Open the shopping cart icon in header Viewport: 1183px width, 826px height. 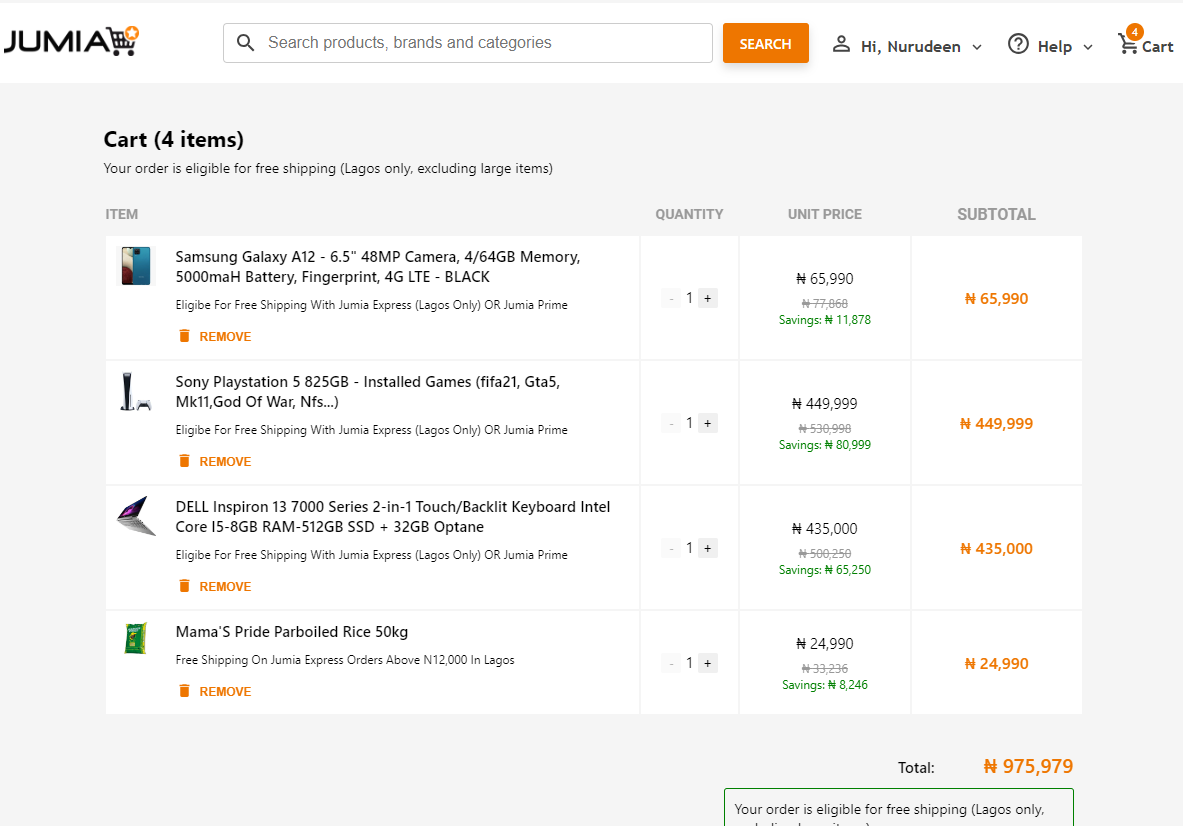[x=1129, y=45]
